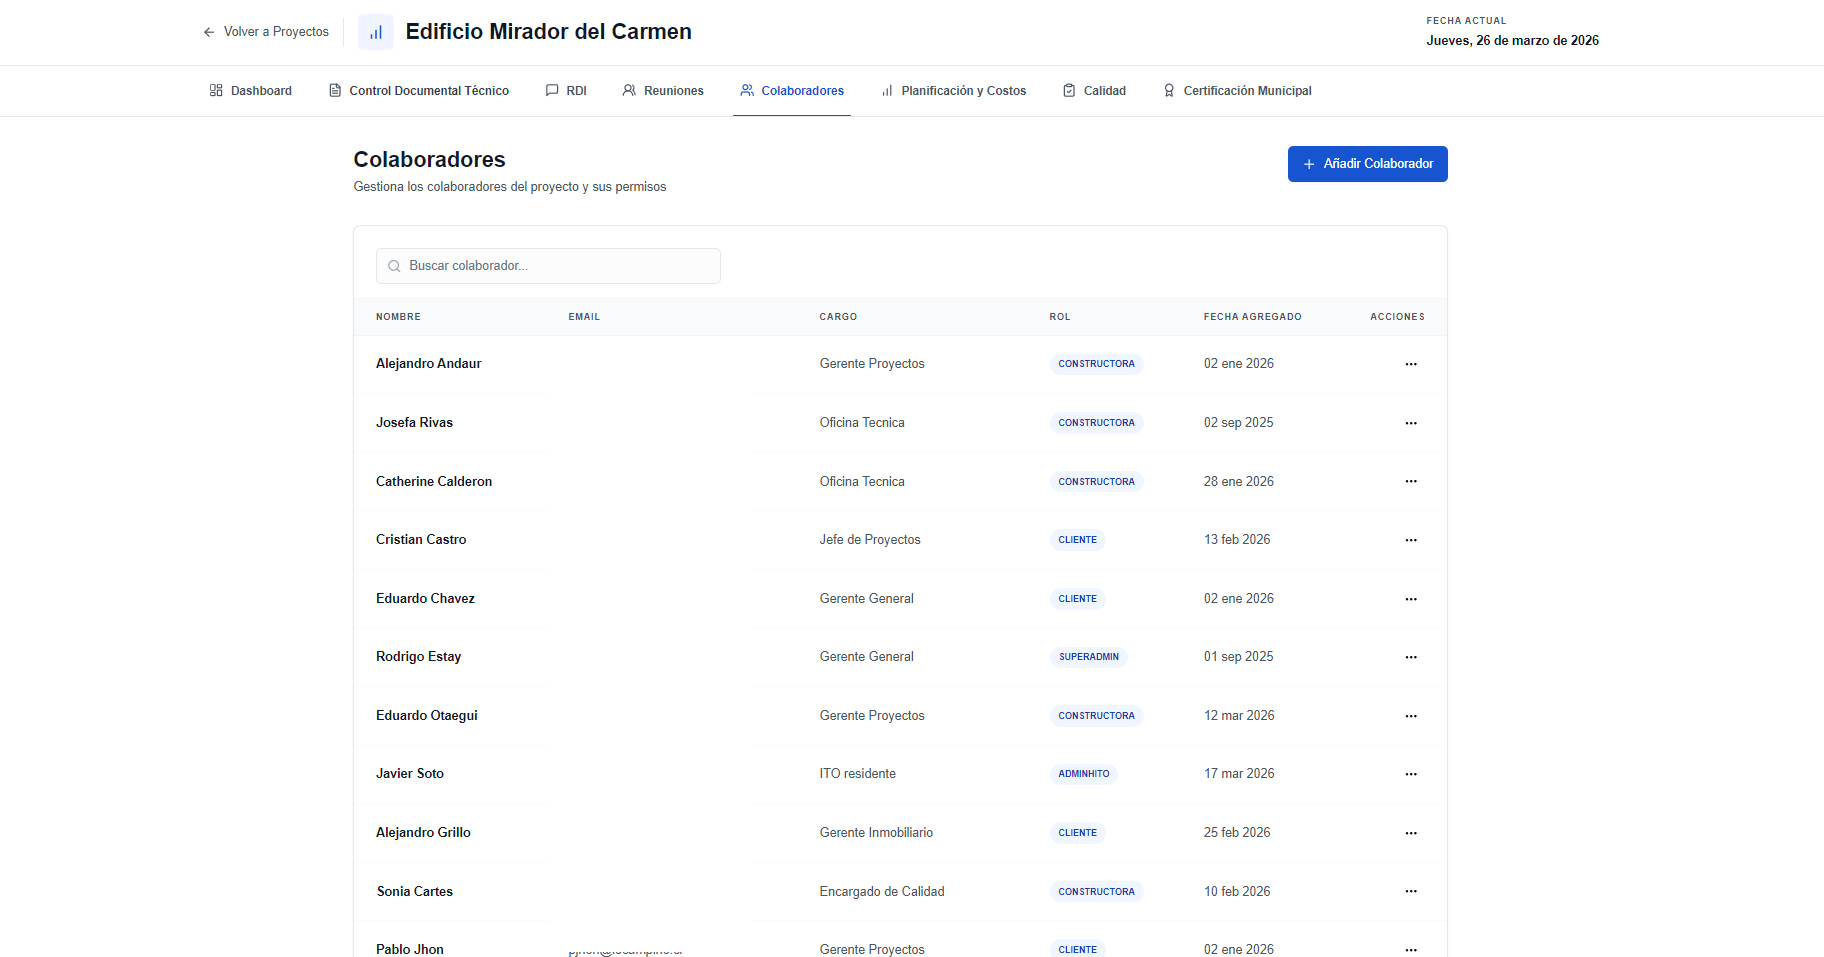Open actions menu for Javier Soto

[x=1411, y=774]
